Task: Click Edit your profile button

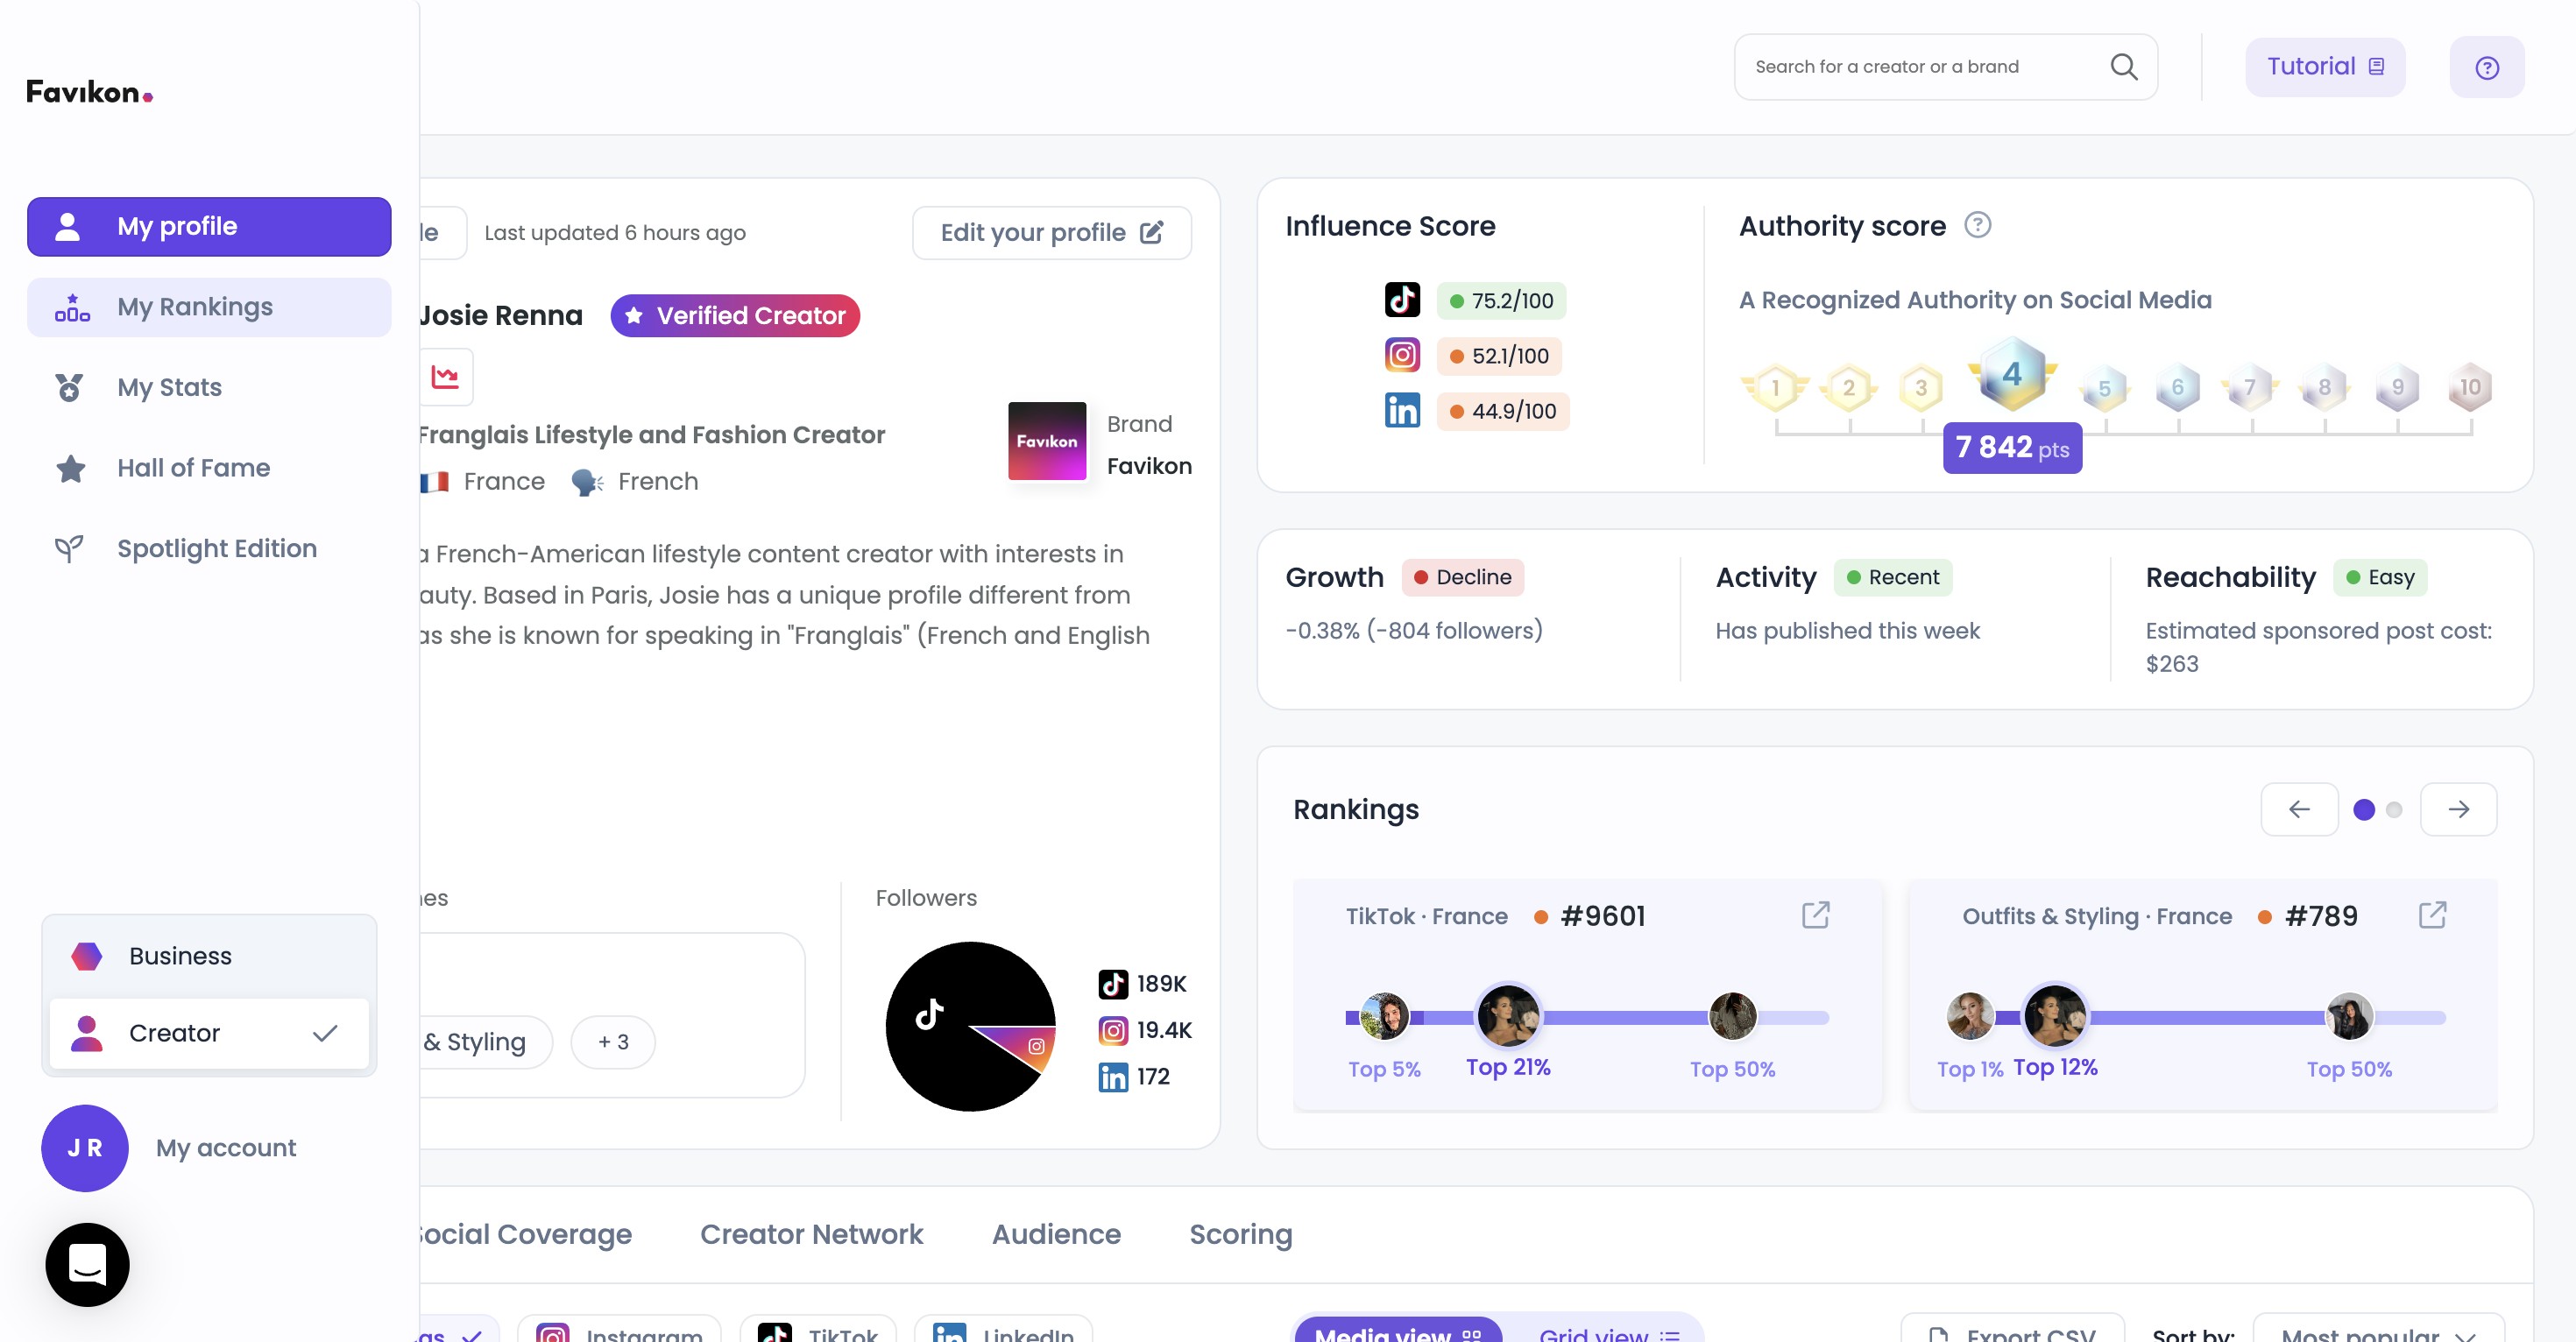Action: [1051, 233]
